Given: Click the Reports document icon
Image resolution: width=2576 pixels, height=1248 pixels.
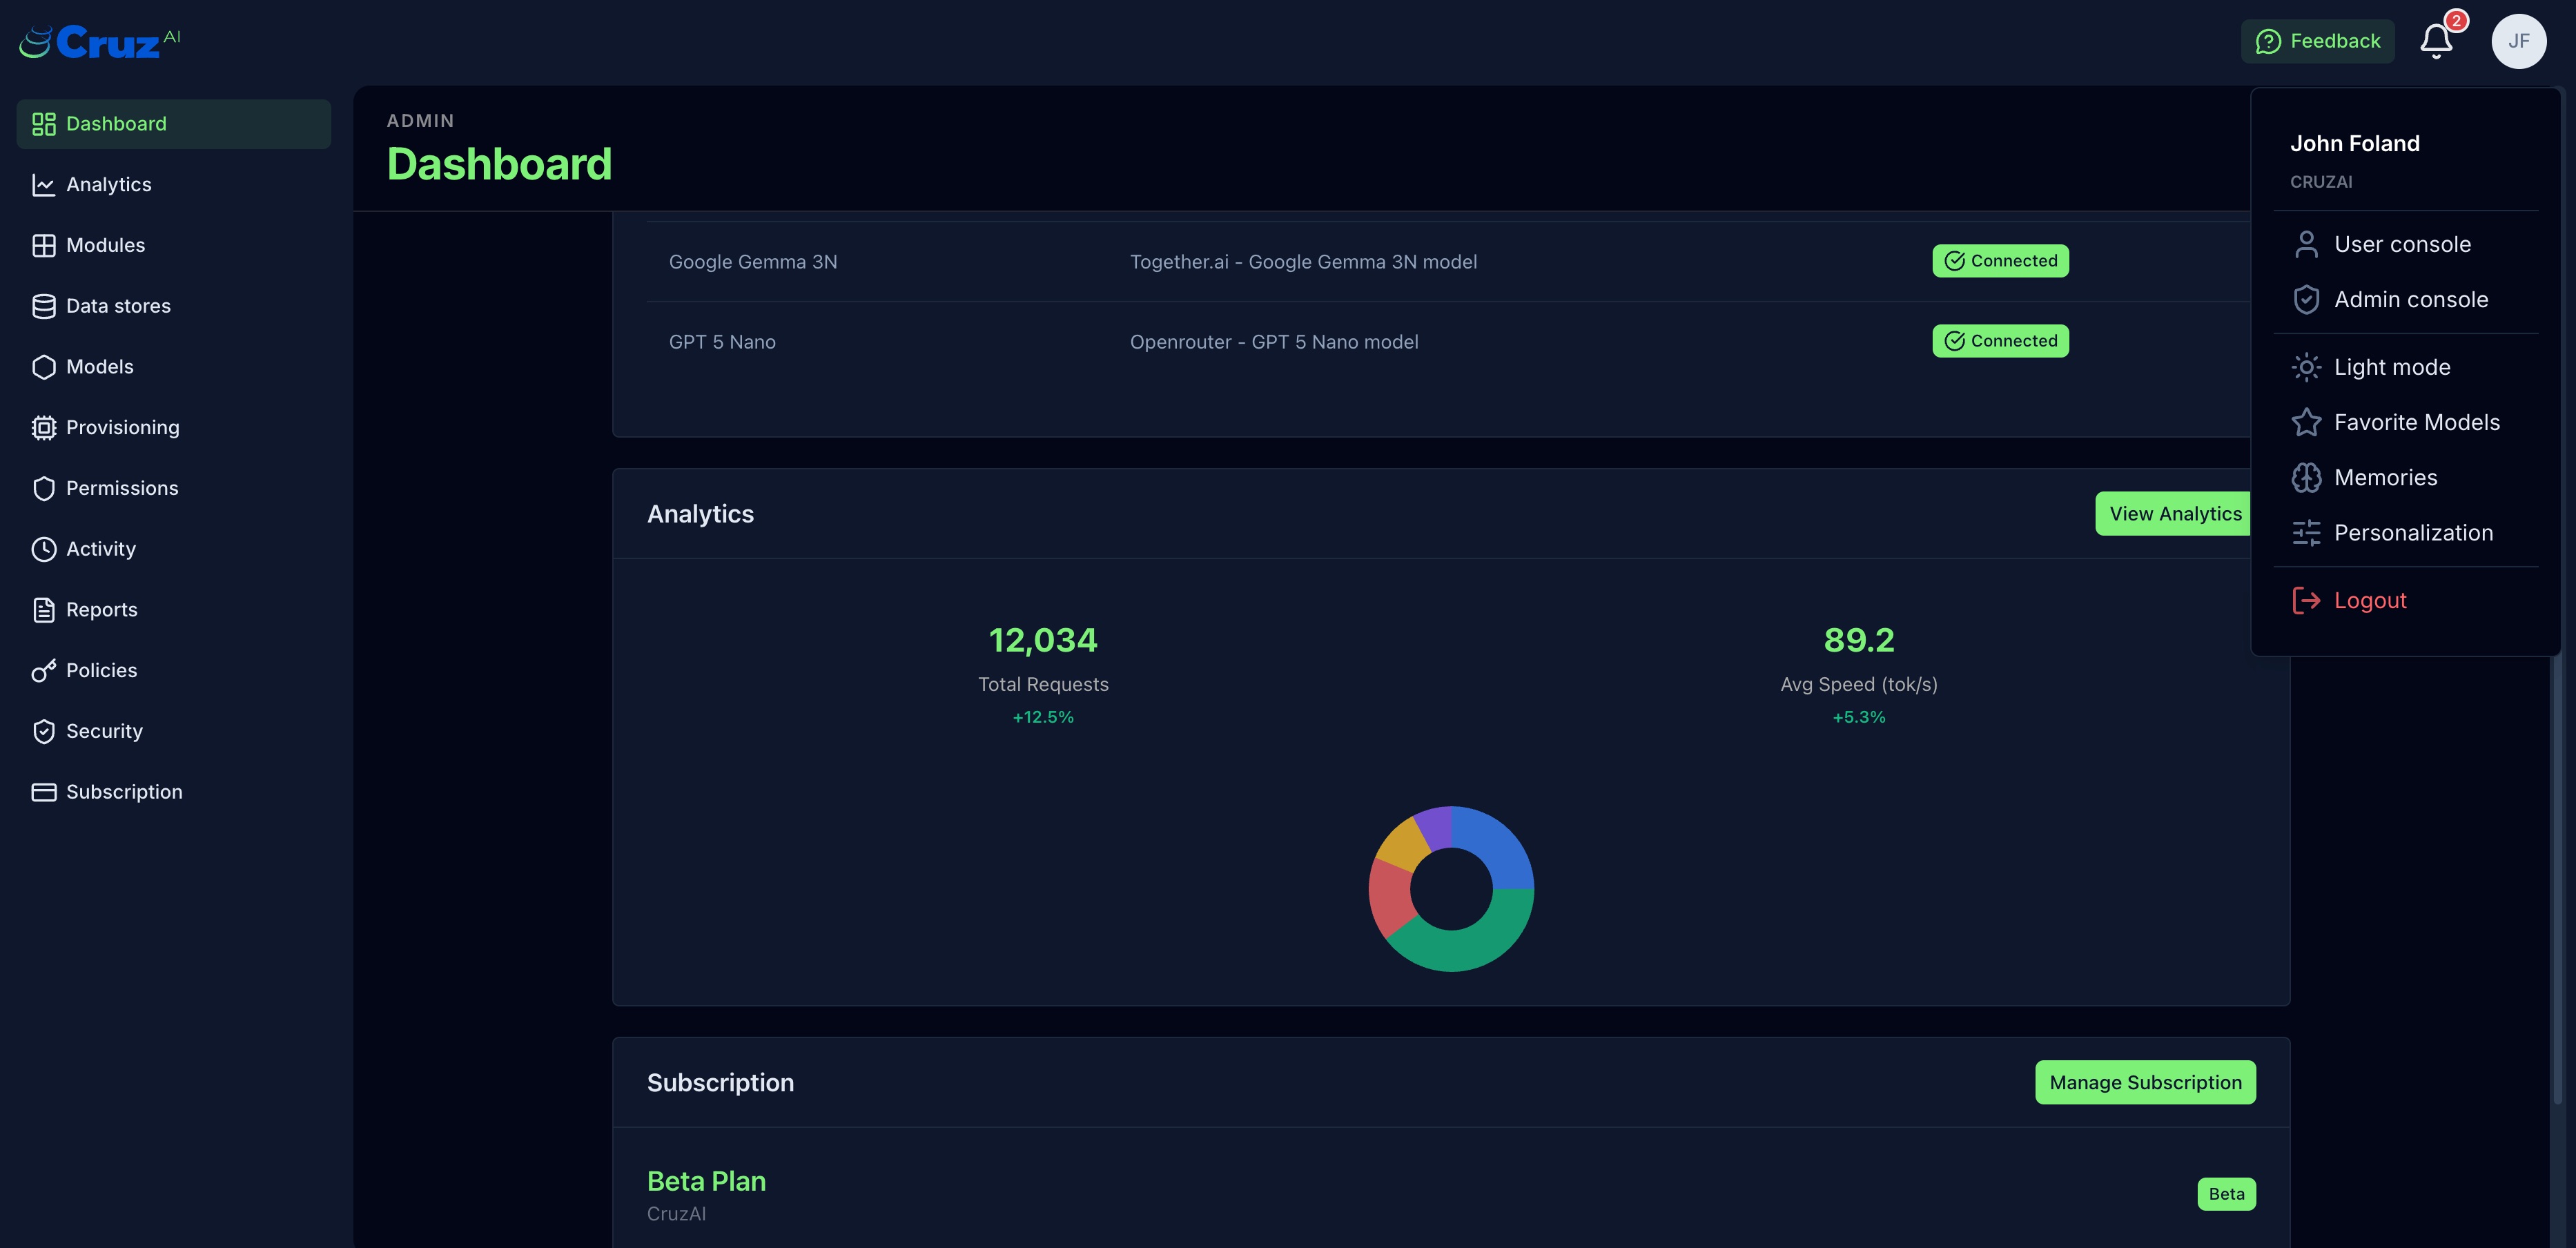Looking at the screenshot, I should (44, 609).
